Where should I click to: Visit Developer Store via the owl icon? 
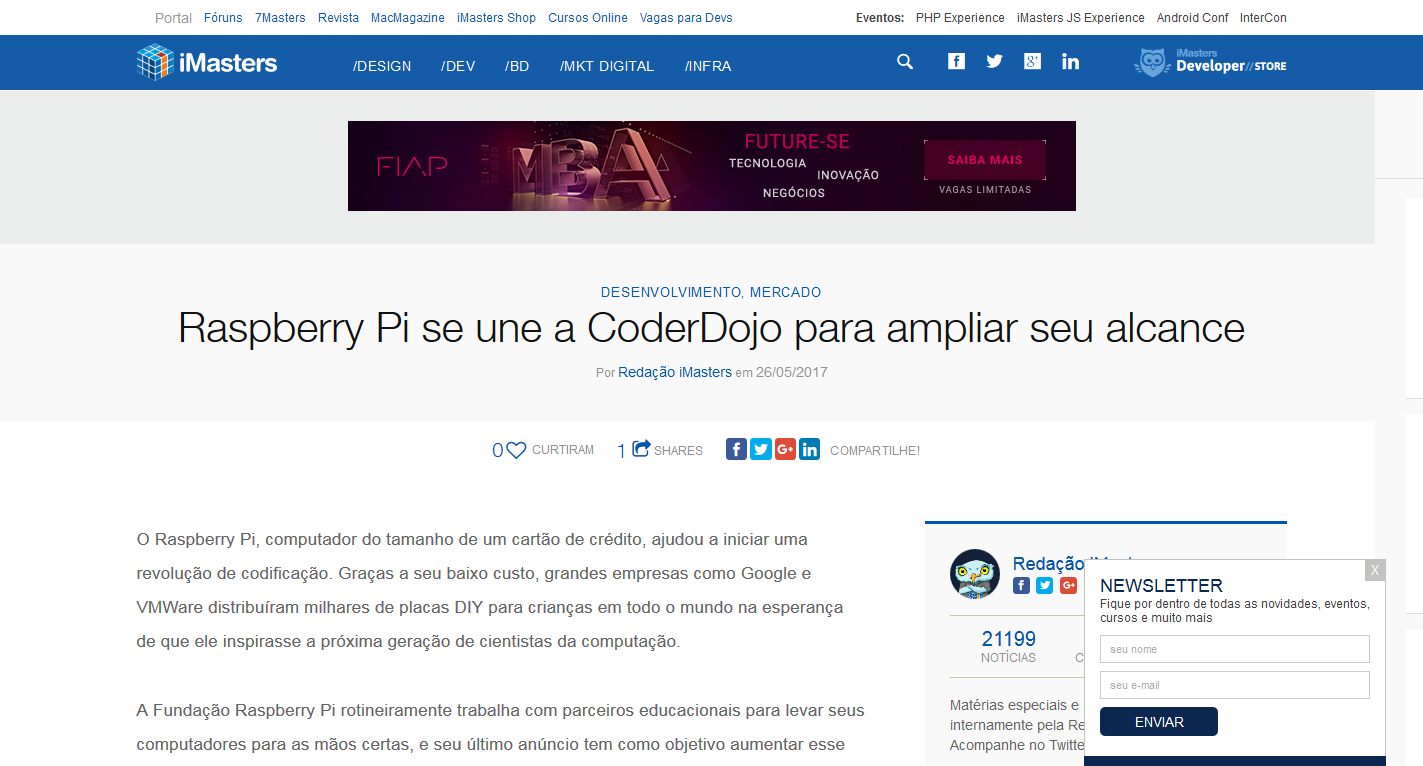pos(1152,61)
